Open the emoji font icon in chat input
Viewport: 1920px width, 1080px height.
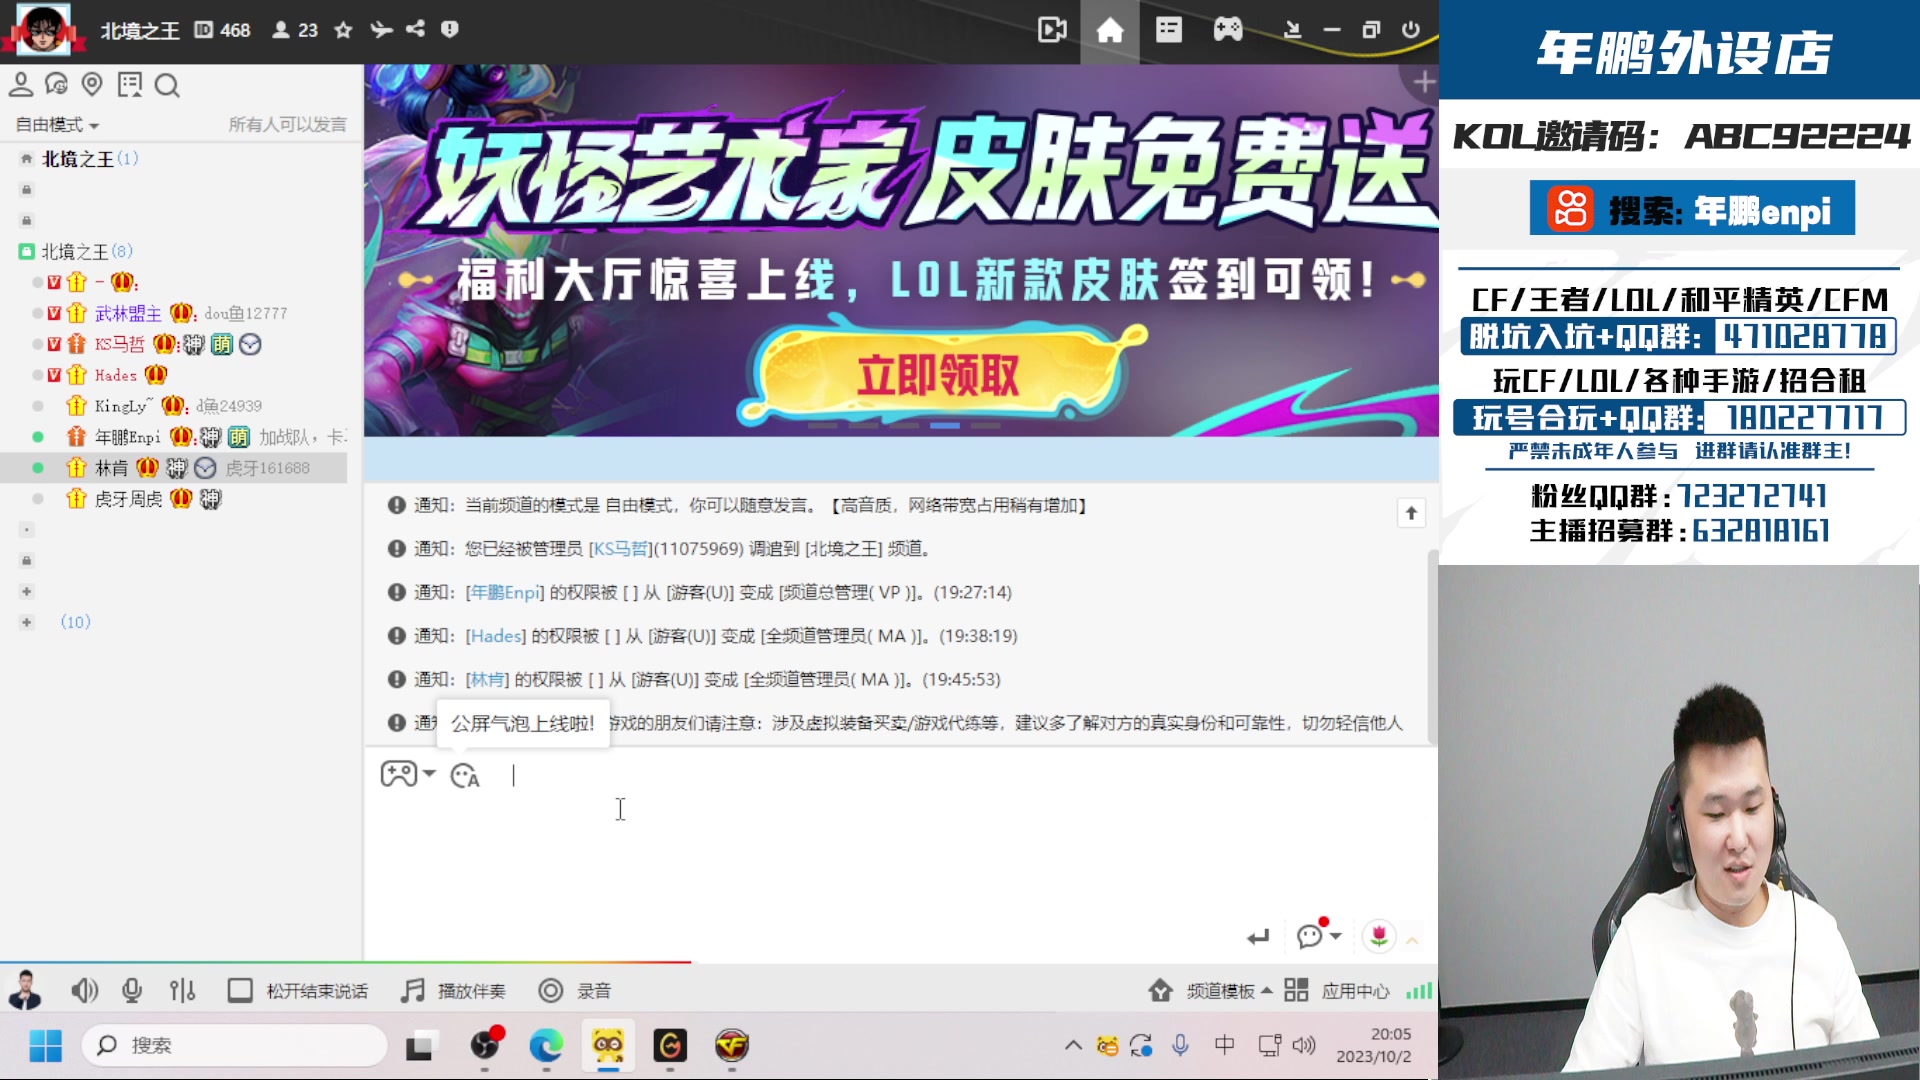(x=465, y=776)
